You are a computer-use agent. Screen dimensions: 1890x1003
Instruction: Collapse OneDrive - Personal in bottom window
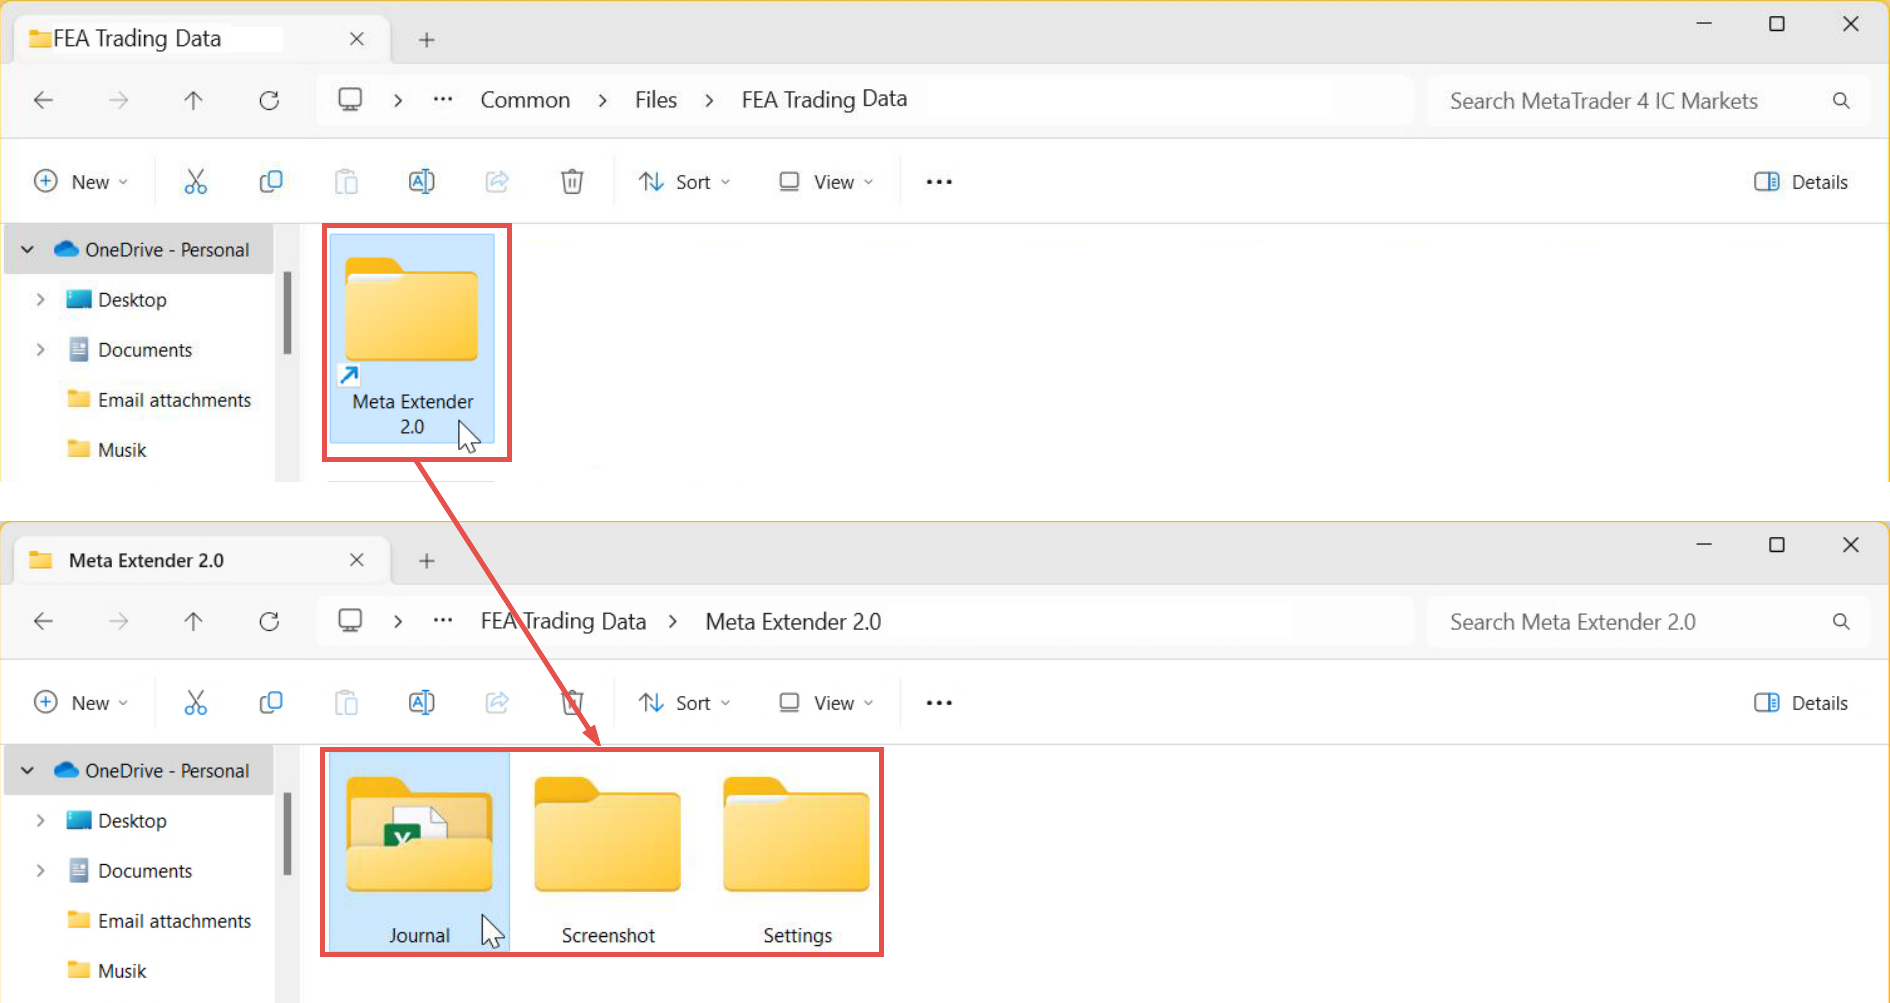(x=28, y=770)
